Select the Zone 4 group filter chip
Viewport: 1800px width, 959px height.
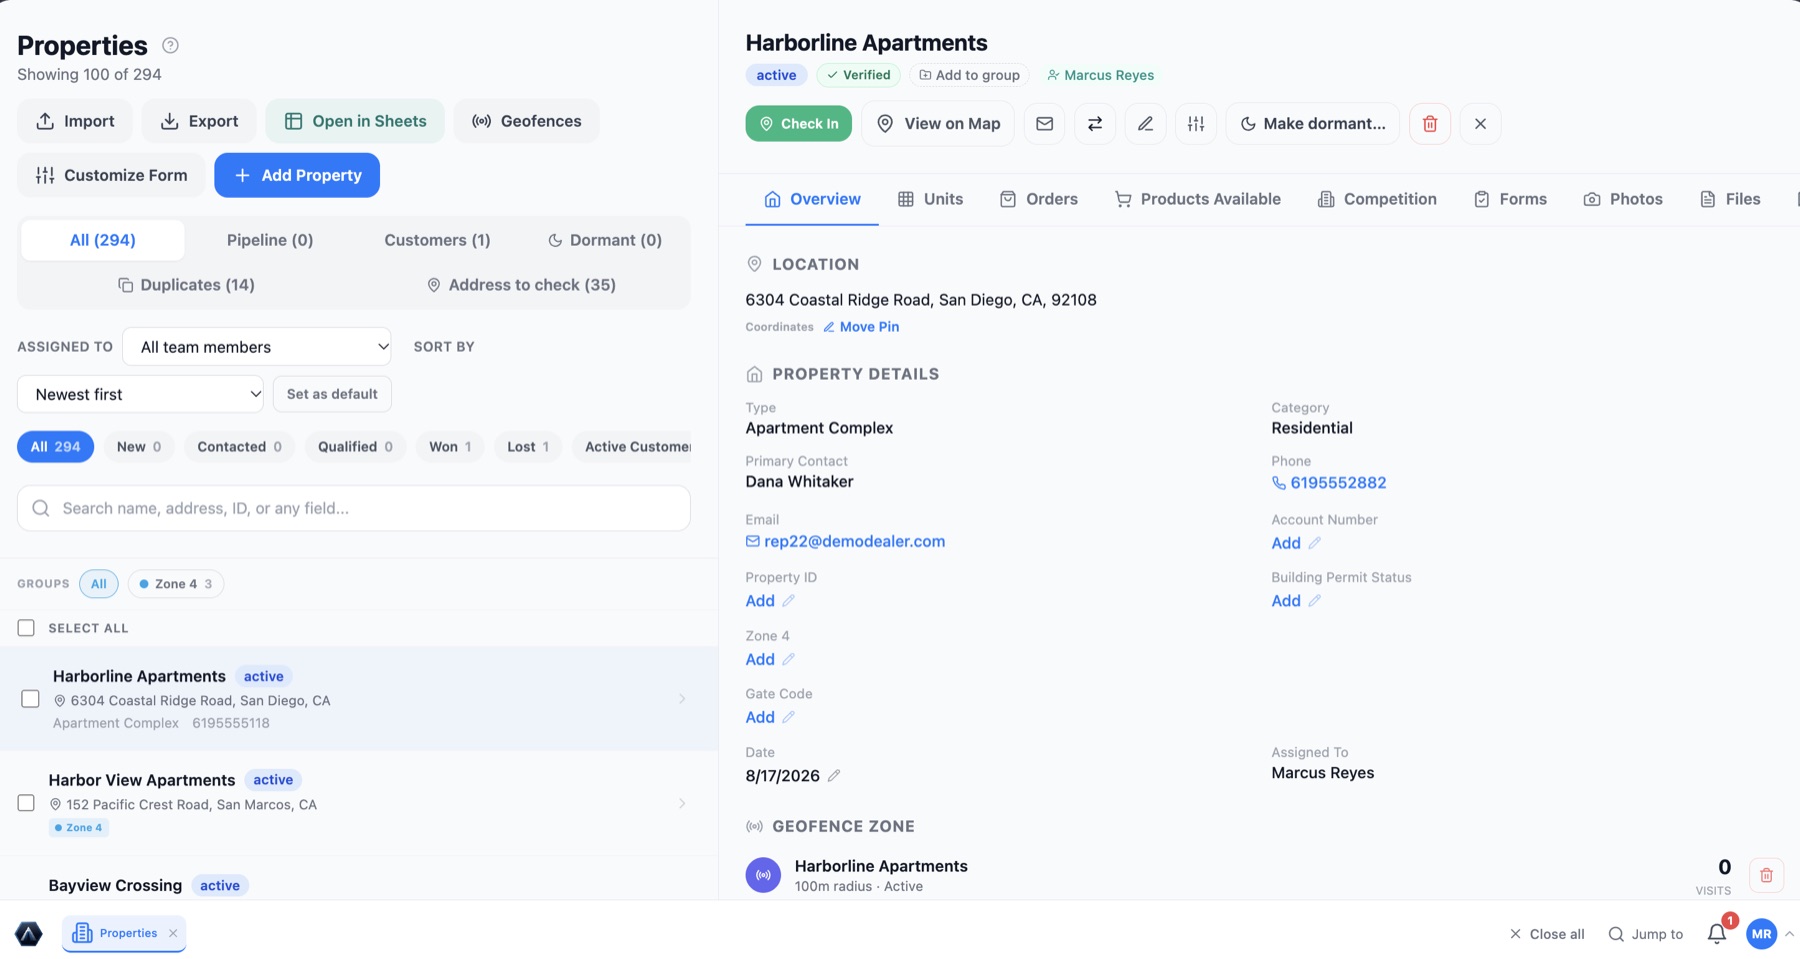coord(176,584)
